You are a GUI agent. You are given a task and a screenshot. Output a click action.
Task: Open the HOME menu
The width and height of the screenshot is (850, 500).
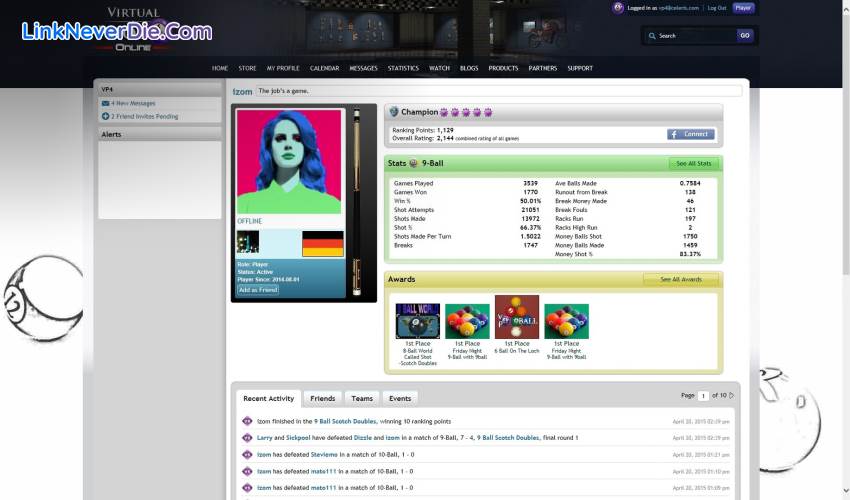click(220, 68)
